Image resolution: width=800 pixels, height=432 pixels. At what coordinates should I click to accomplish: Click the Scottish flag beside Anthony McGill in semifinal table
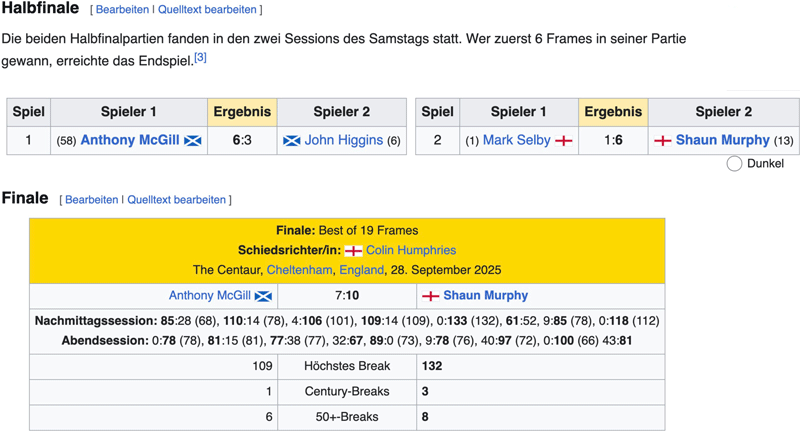[x=193, y=141]
